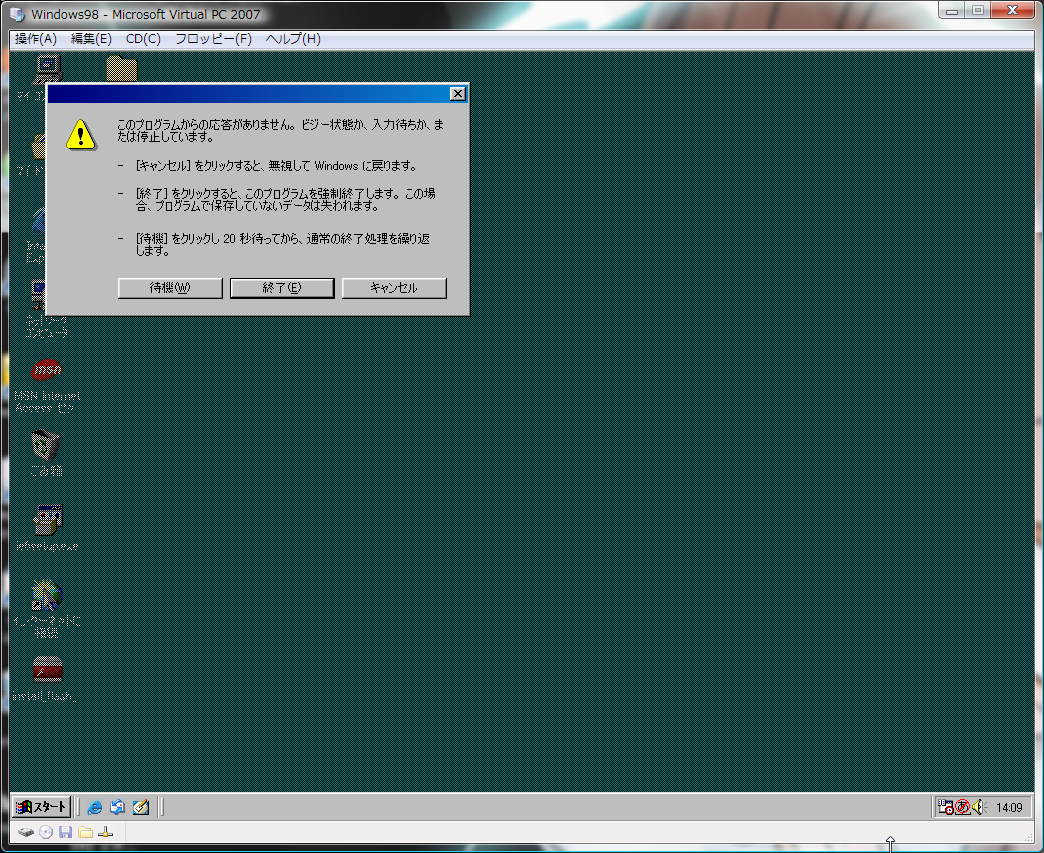Select the folder icon on the desktop
The height and width of the screenshot is (853, 1044).
tap(122, 69)
